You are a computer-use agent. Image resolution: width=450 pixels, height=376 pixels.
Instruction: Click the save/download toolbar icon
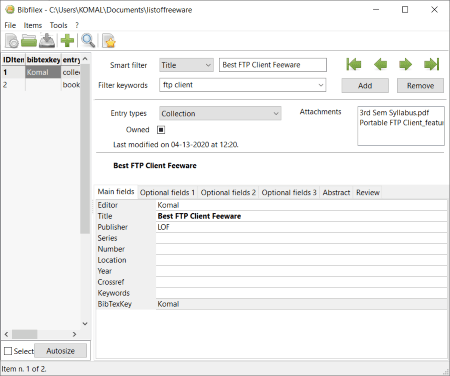[47, 41]
